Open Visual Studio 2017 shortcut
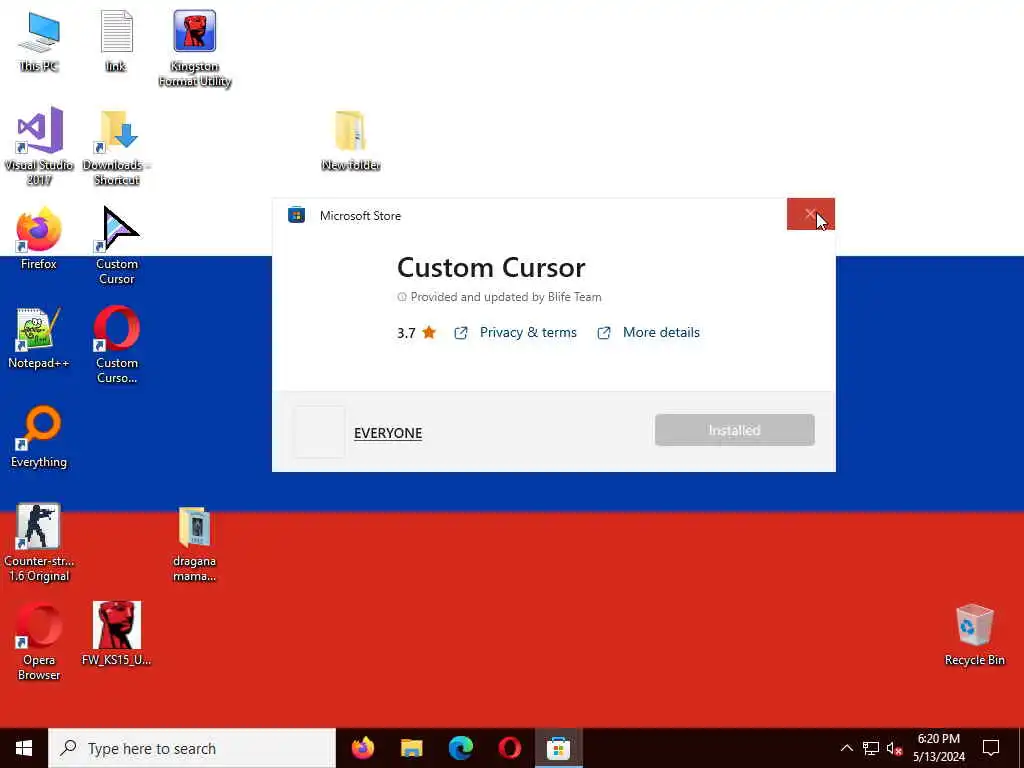The image size is (1024, 768). (39, 146)
